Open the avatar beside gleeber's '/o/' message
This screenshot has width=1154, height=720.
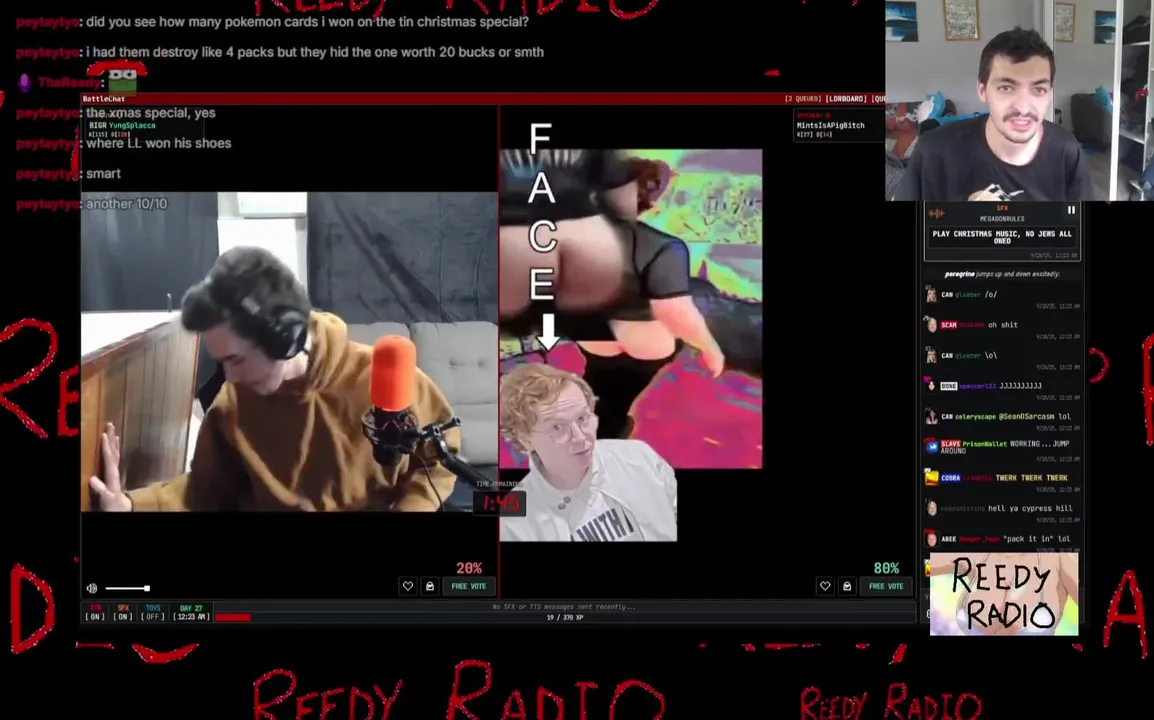[931, 295]
